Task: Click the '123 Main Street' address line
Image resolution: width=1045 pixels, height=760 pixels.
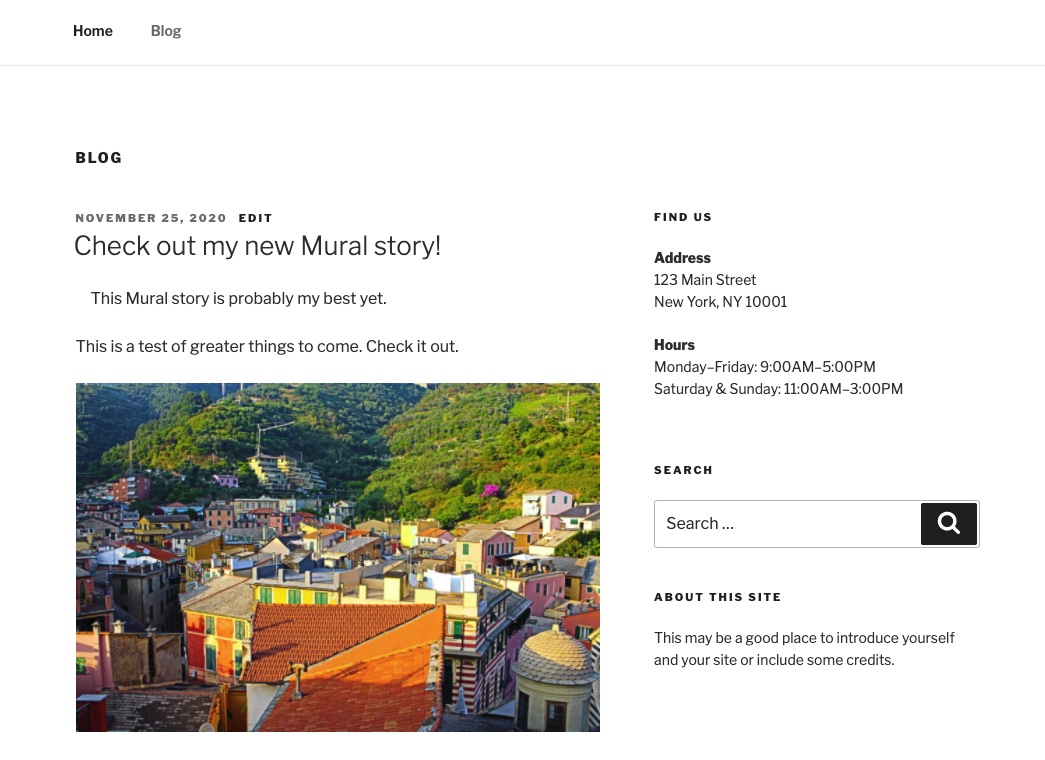Action: pos(705,280)
